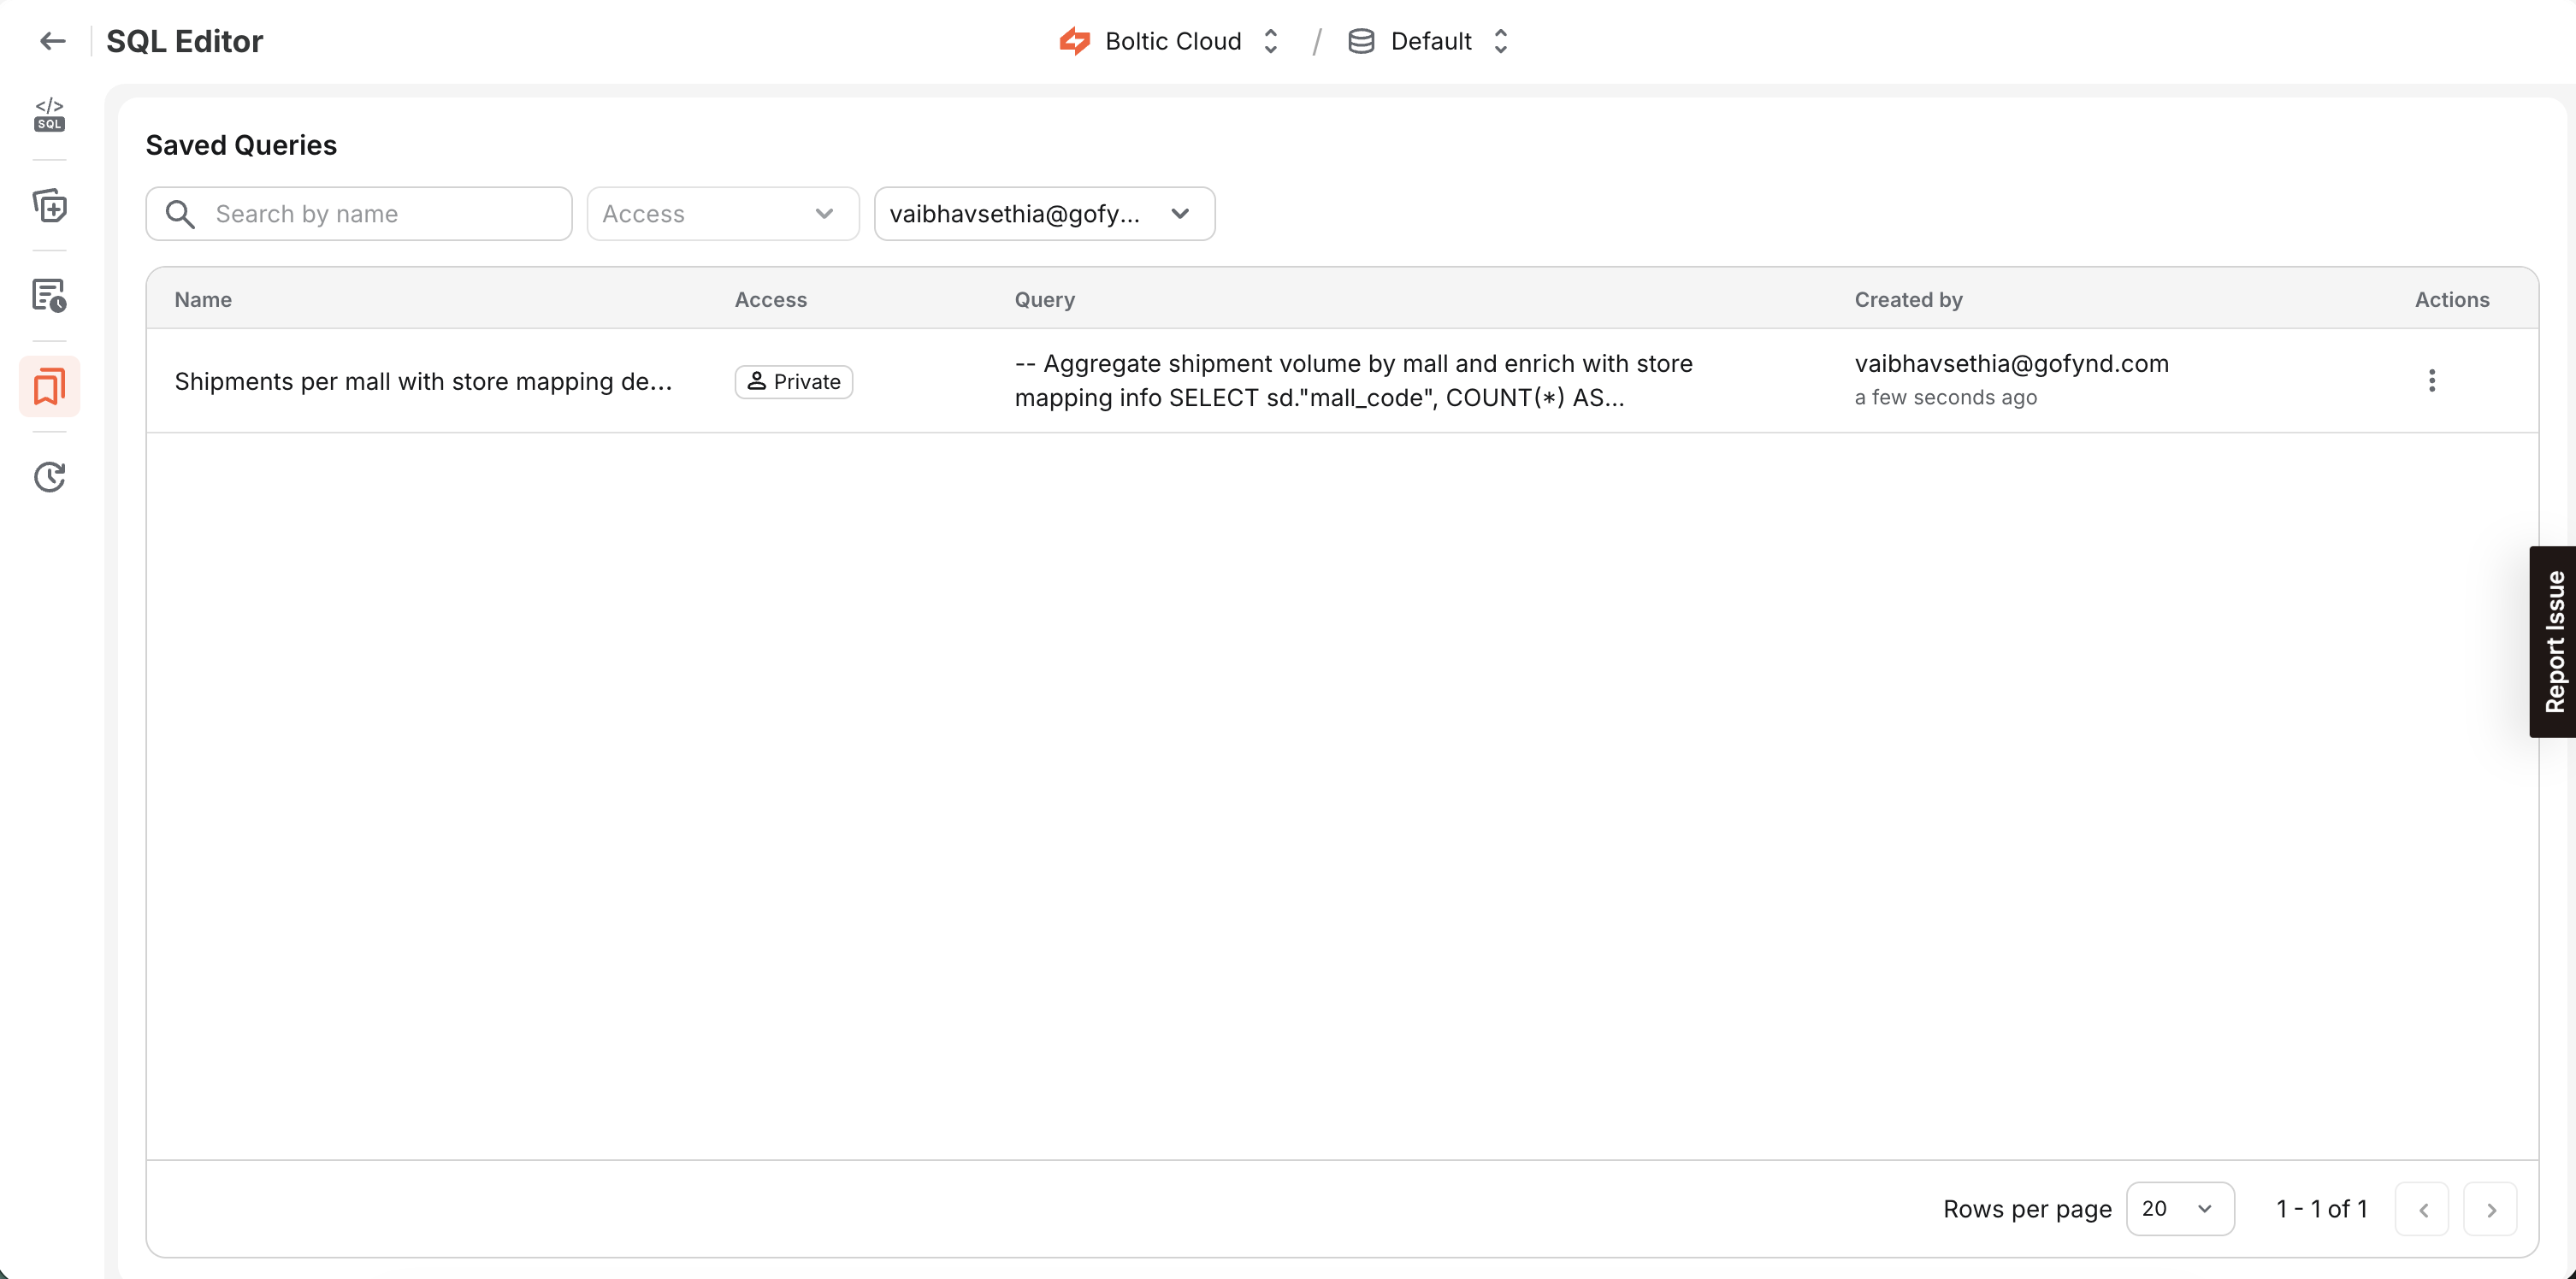Open the SQL editor panel
Image resolution: width=2576 pixels, height=1279 pixels.
click(49, 114)
